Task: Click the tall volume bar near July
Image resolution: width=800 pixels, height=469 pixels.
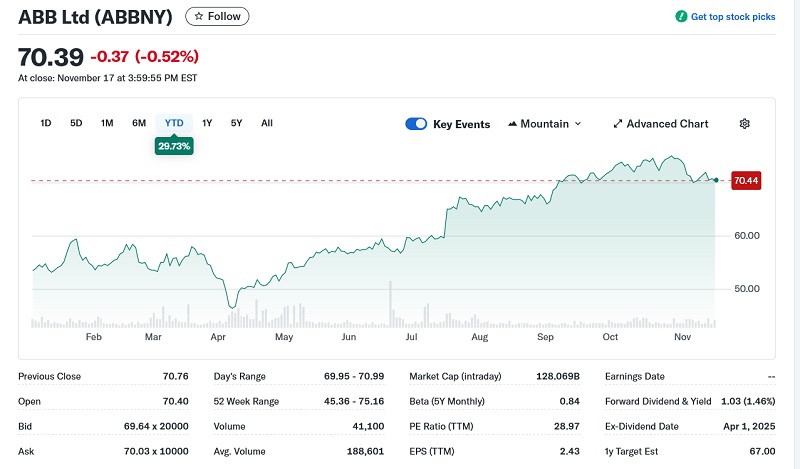Action: point(390,304)
